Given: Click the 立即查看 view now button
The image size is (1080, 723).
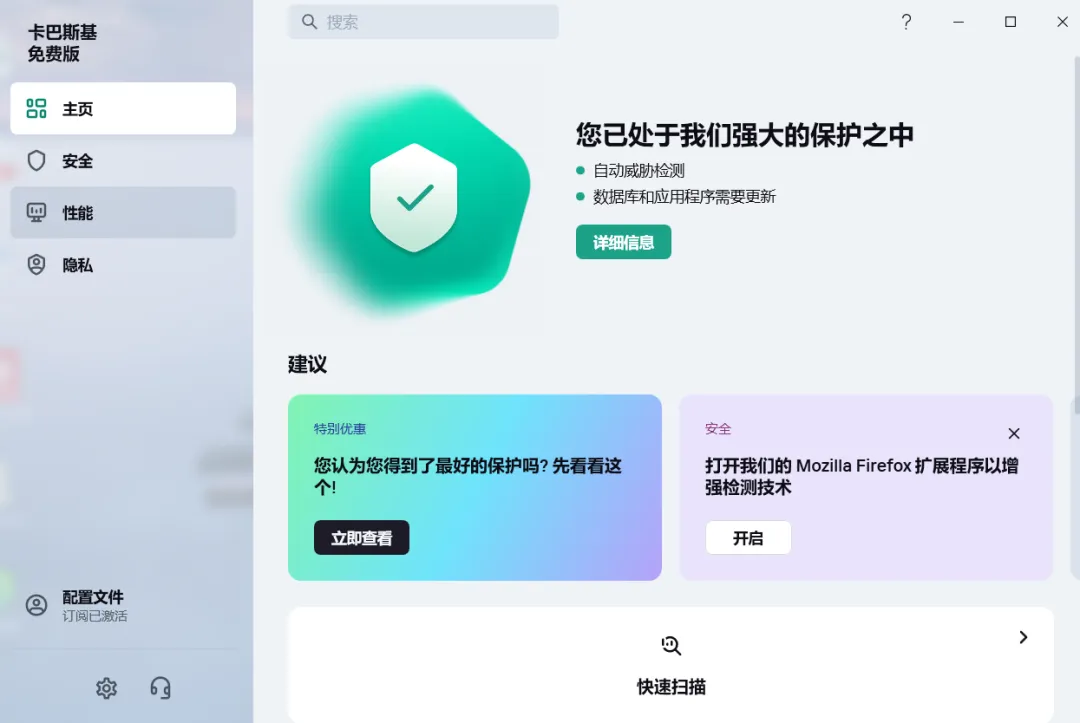Looking at the screenshot, I should click(x=362, y=538).
